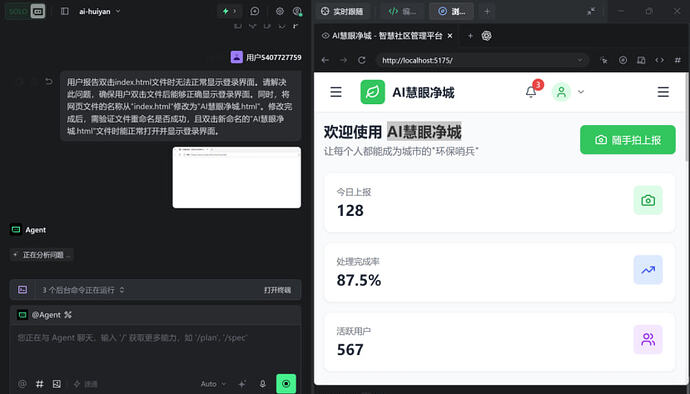The height and width of the screenshot is (394, 690).
Task: Click the '随手拍上报' button
Action: (x=628, y=140)
